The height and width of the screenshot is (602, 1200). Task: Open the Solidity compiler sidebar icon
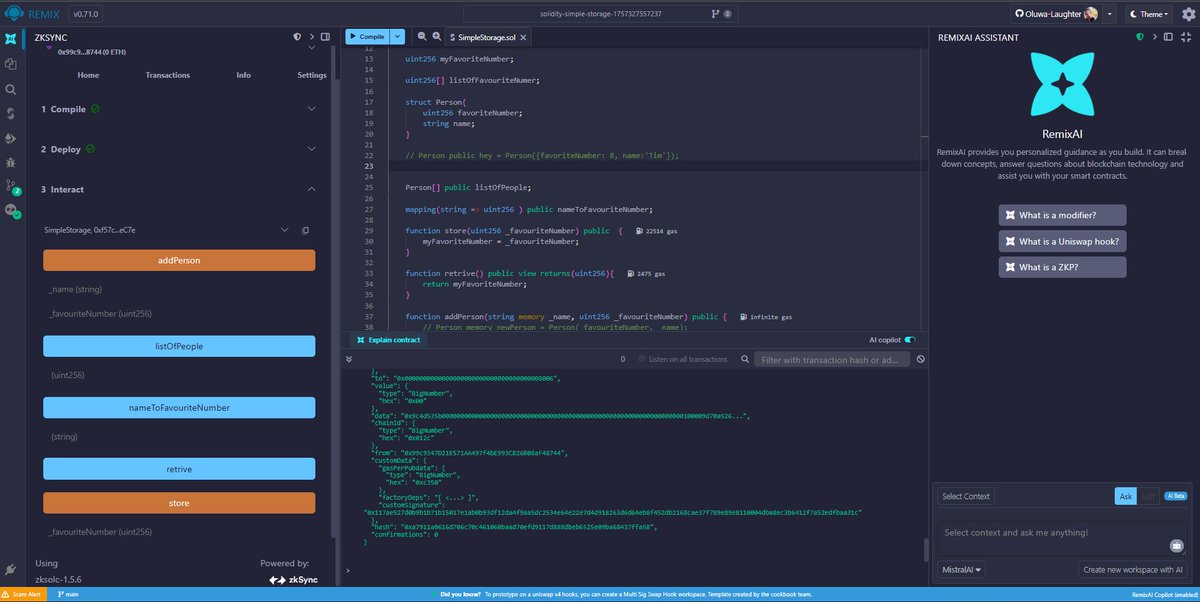coord(11,113)
